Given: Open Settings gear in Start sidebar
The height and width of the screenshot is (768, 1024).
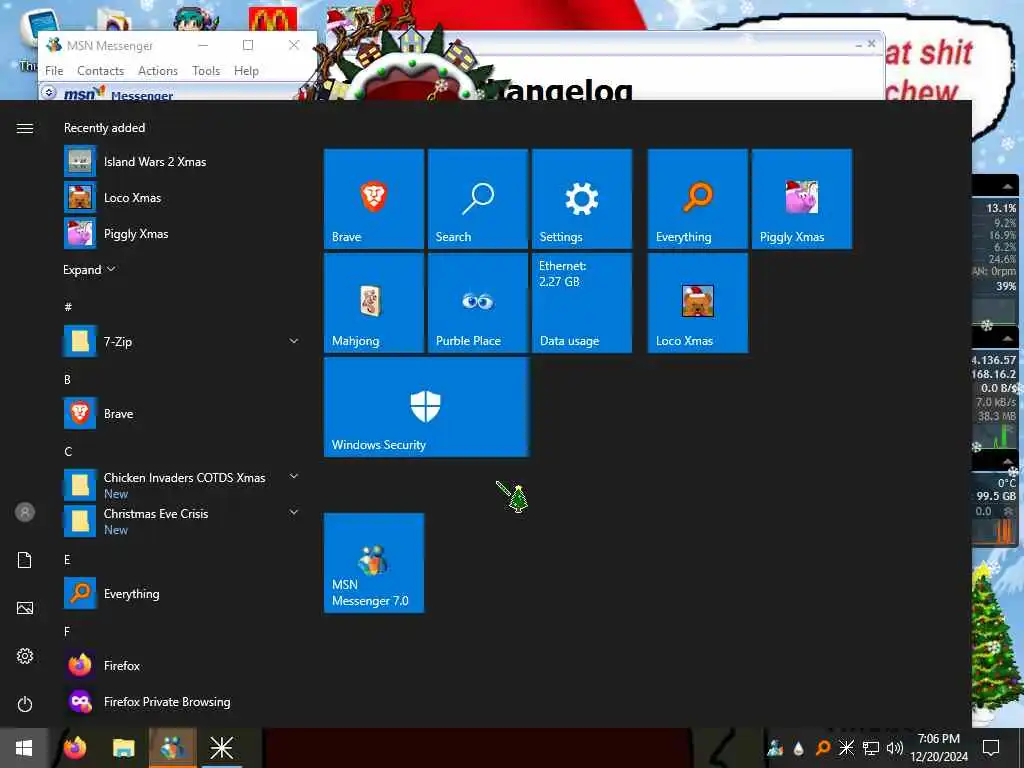Looking at the screenshot, I should 25,656.
